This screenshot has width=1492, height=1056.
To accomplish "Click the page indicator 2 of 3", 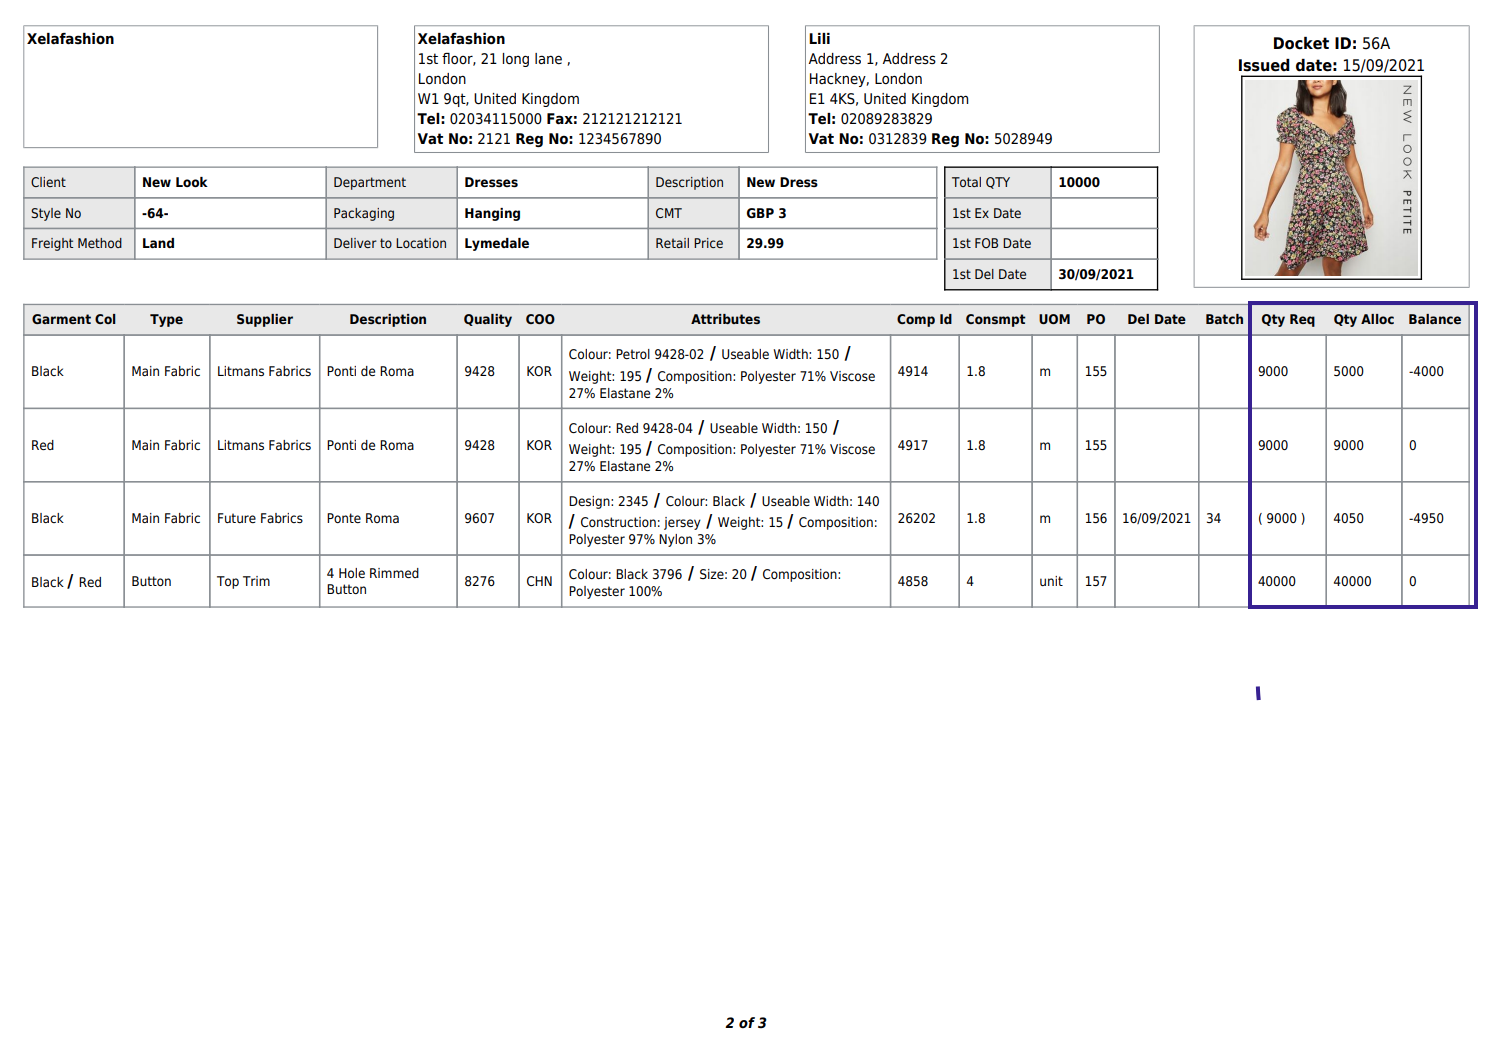I will coord(746,1023).
